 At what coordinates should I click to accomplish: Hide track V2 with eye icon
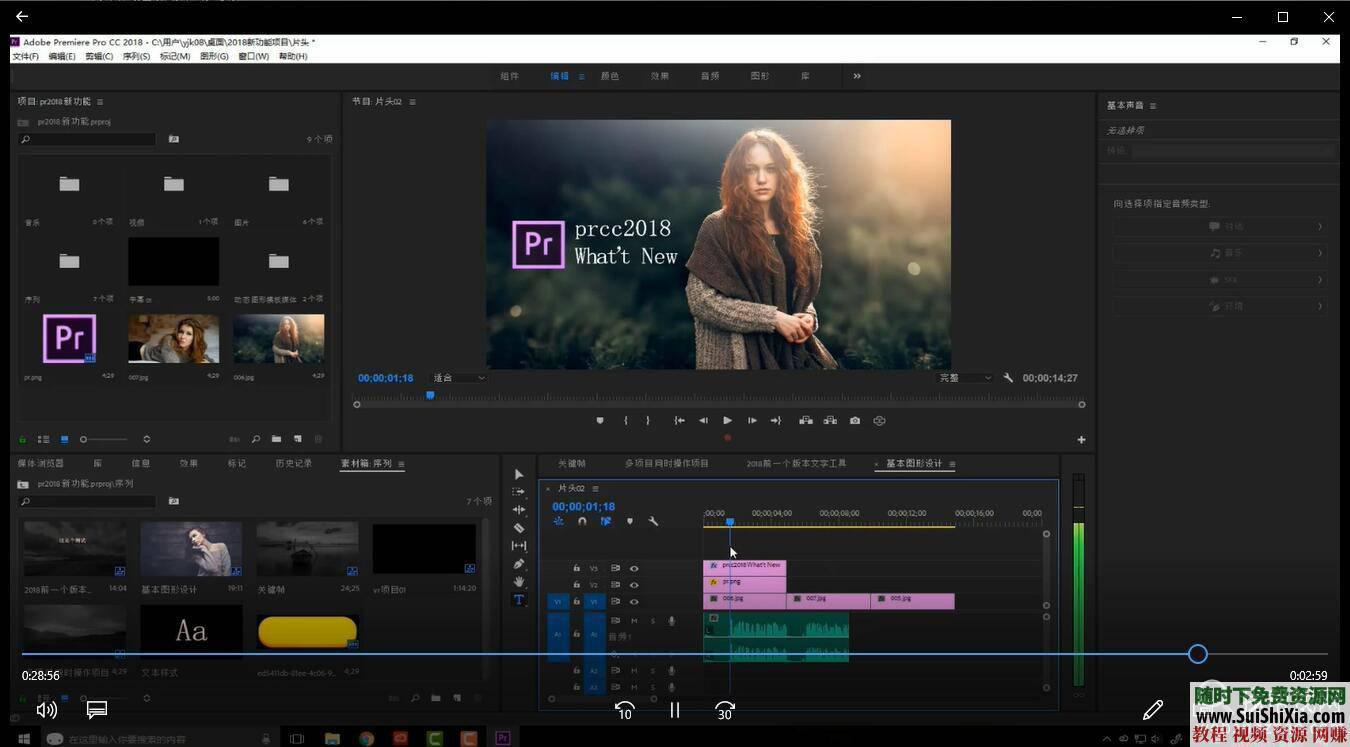tap(634, 585)
